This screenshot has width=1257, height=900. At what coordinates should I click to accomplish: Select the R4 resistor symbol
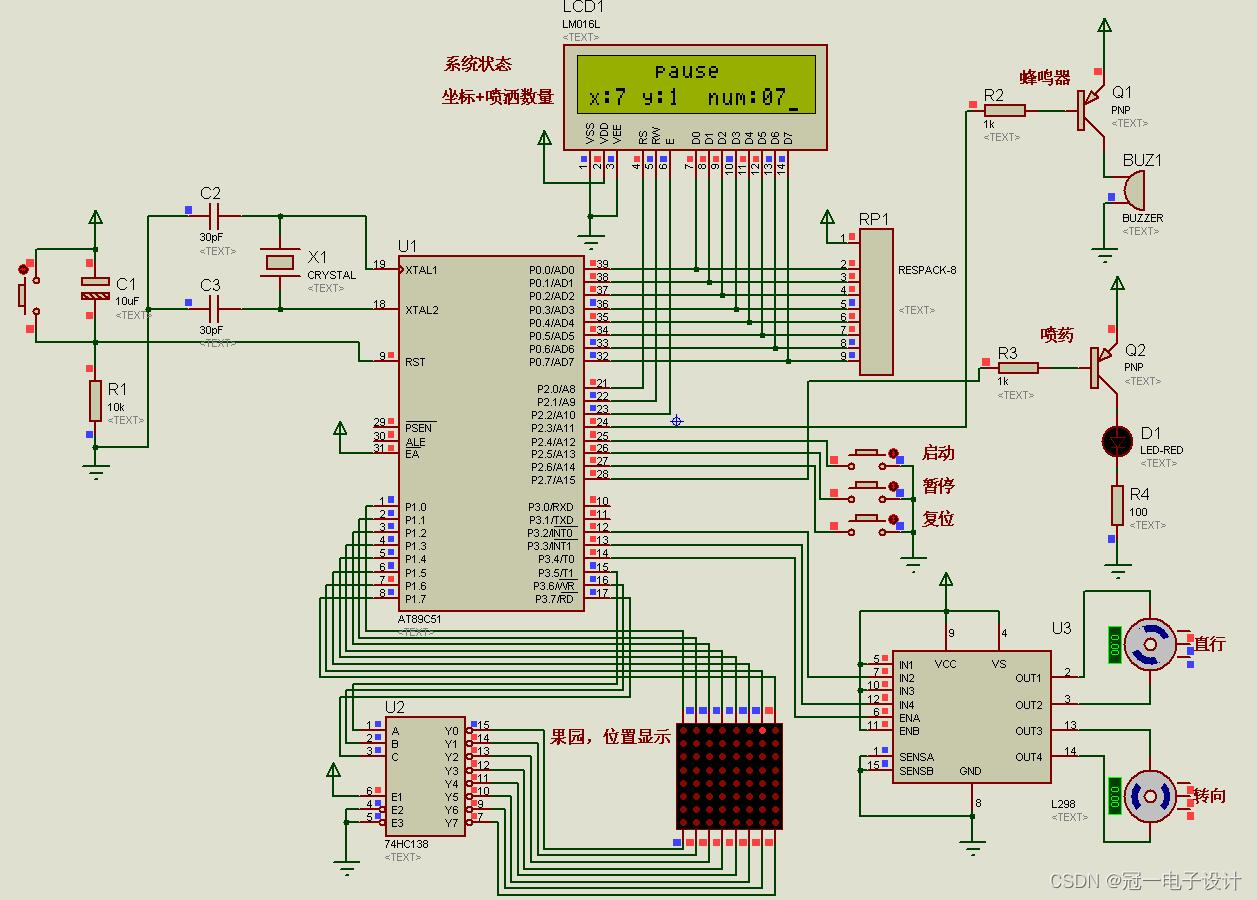pyautogui.click(x=1117, y=505)
